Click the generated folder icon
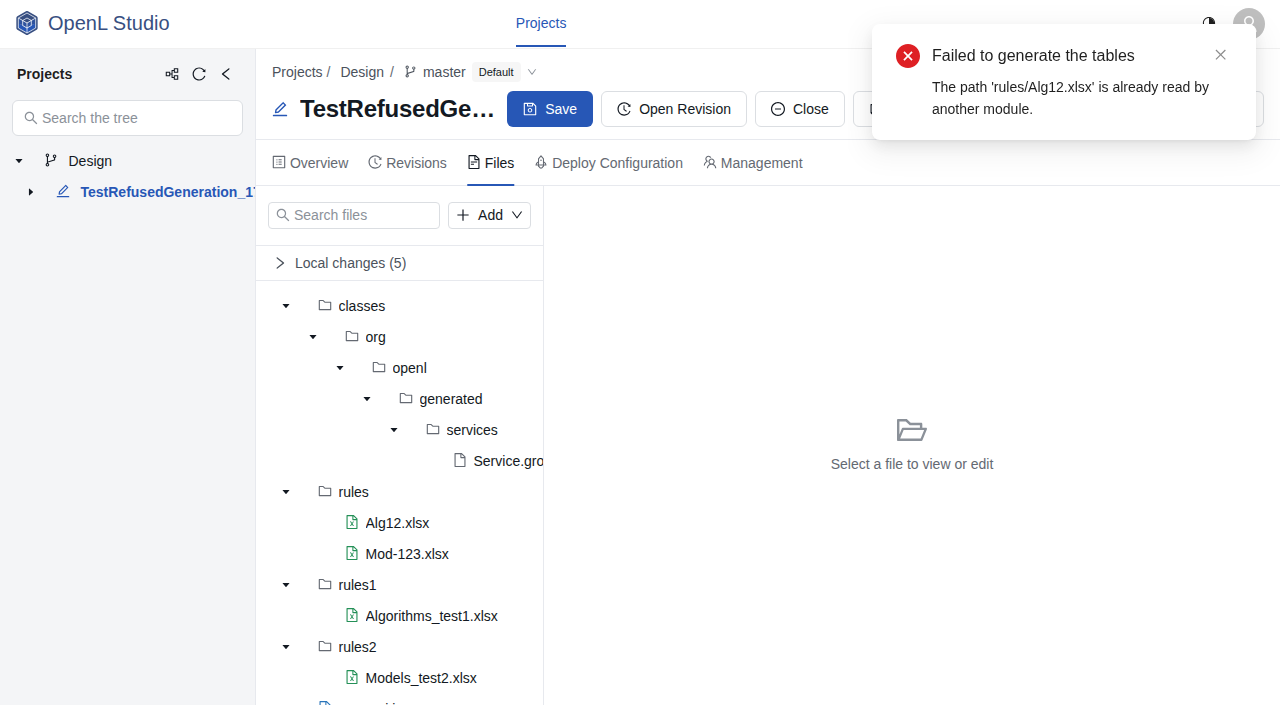1280x720 pixels. pyautogui.click(x=406, y=398)
